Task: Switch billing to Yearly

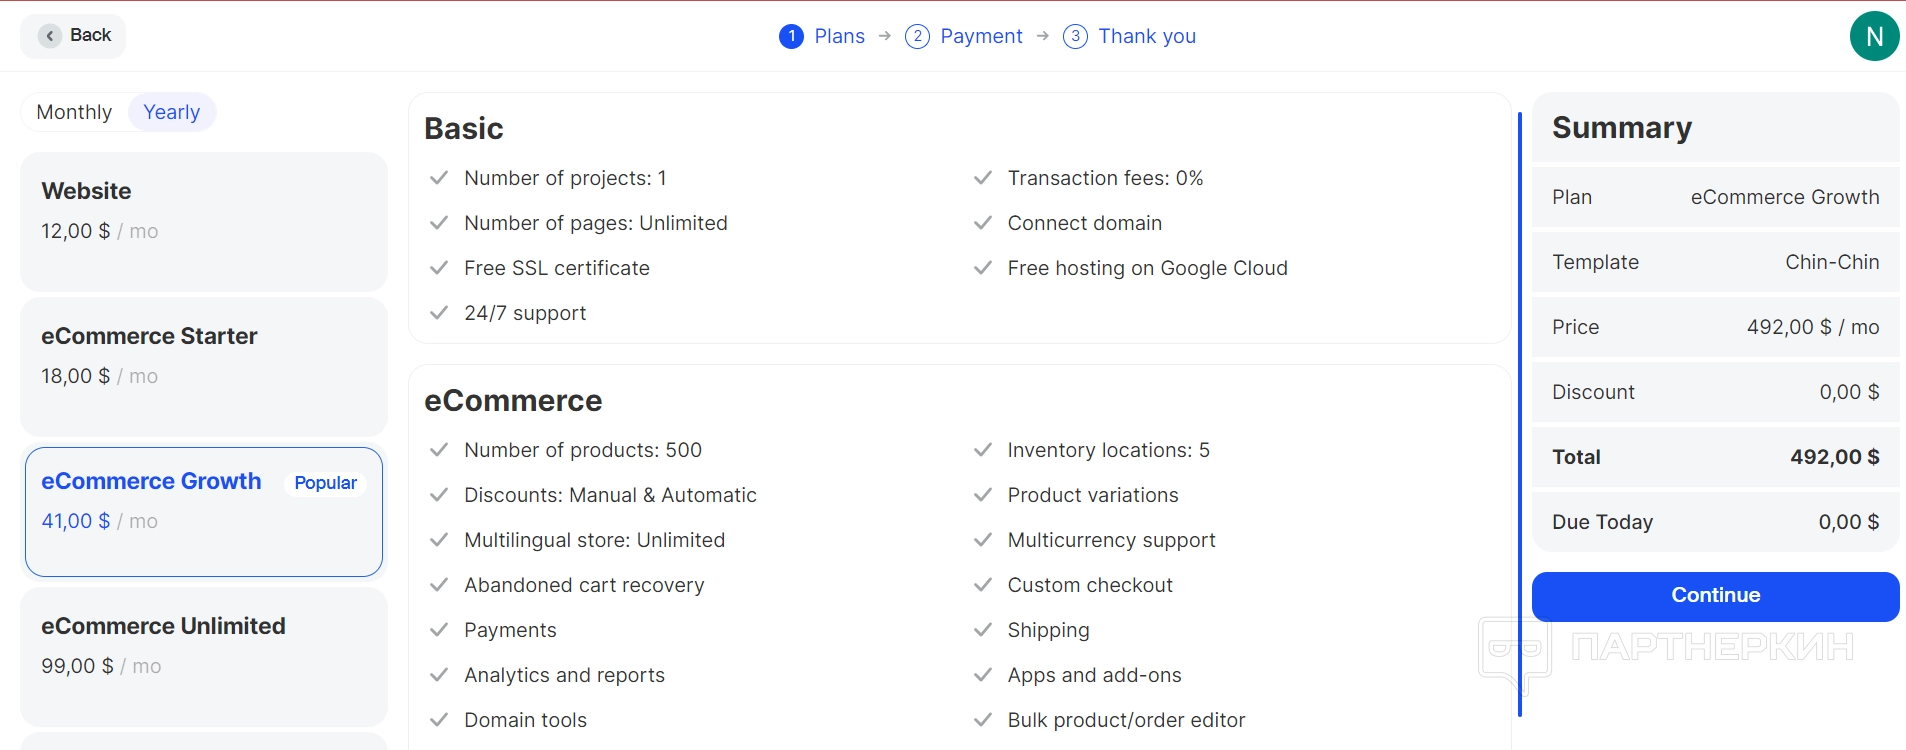Action: tap(171, 112)
